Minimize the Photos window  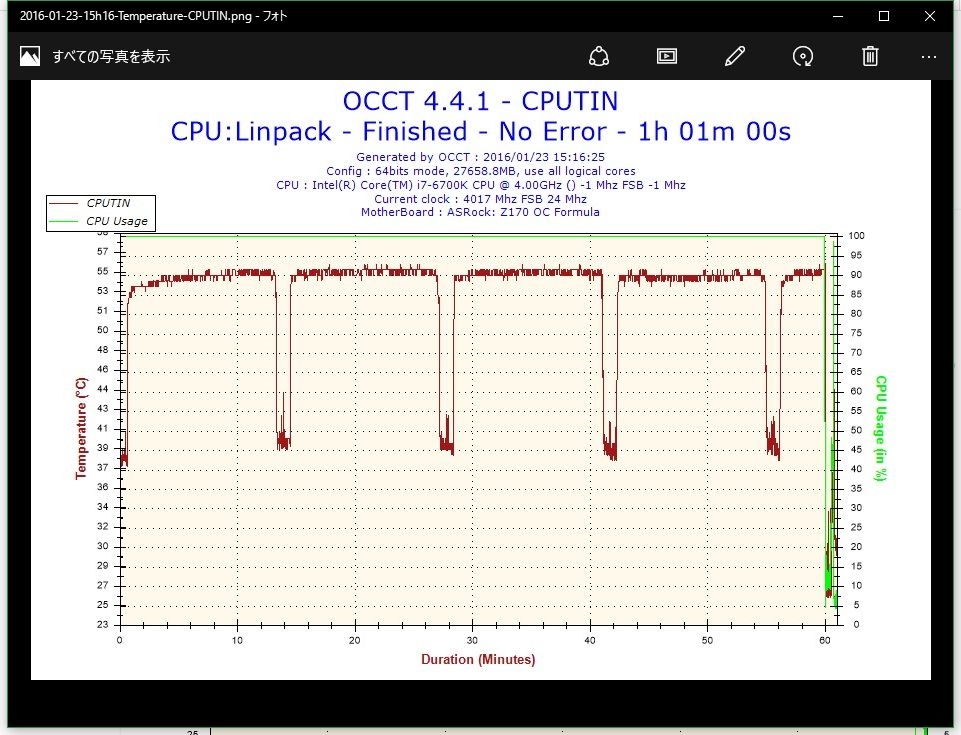point(838,16)
